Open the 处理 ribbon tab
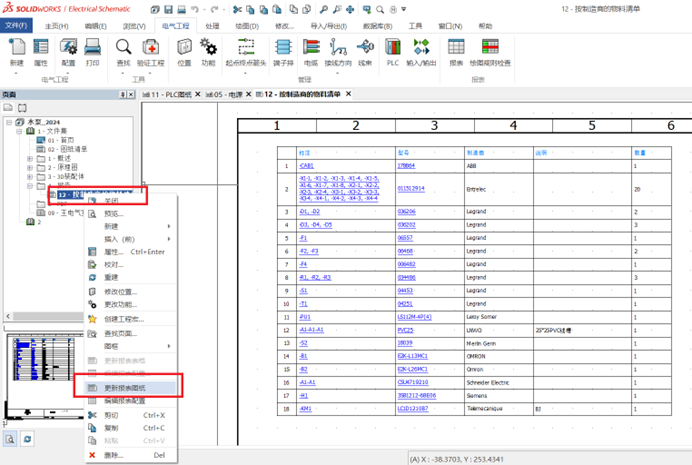 212,26
